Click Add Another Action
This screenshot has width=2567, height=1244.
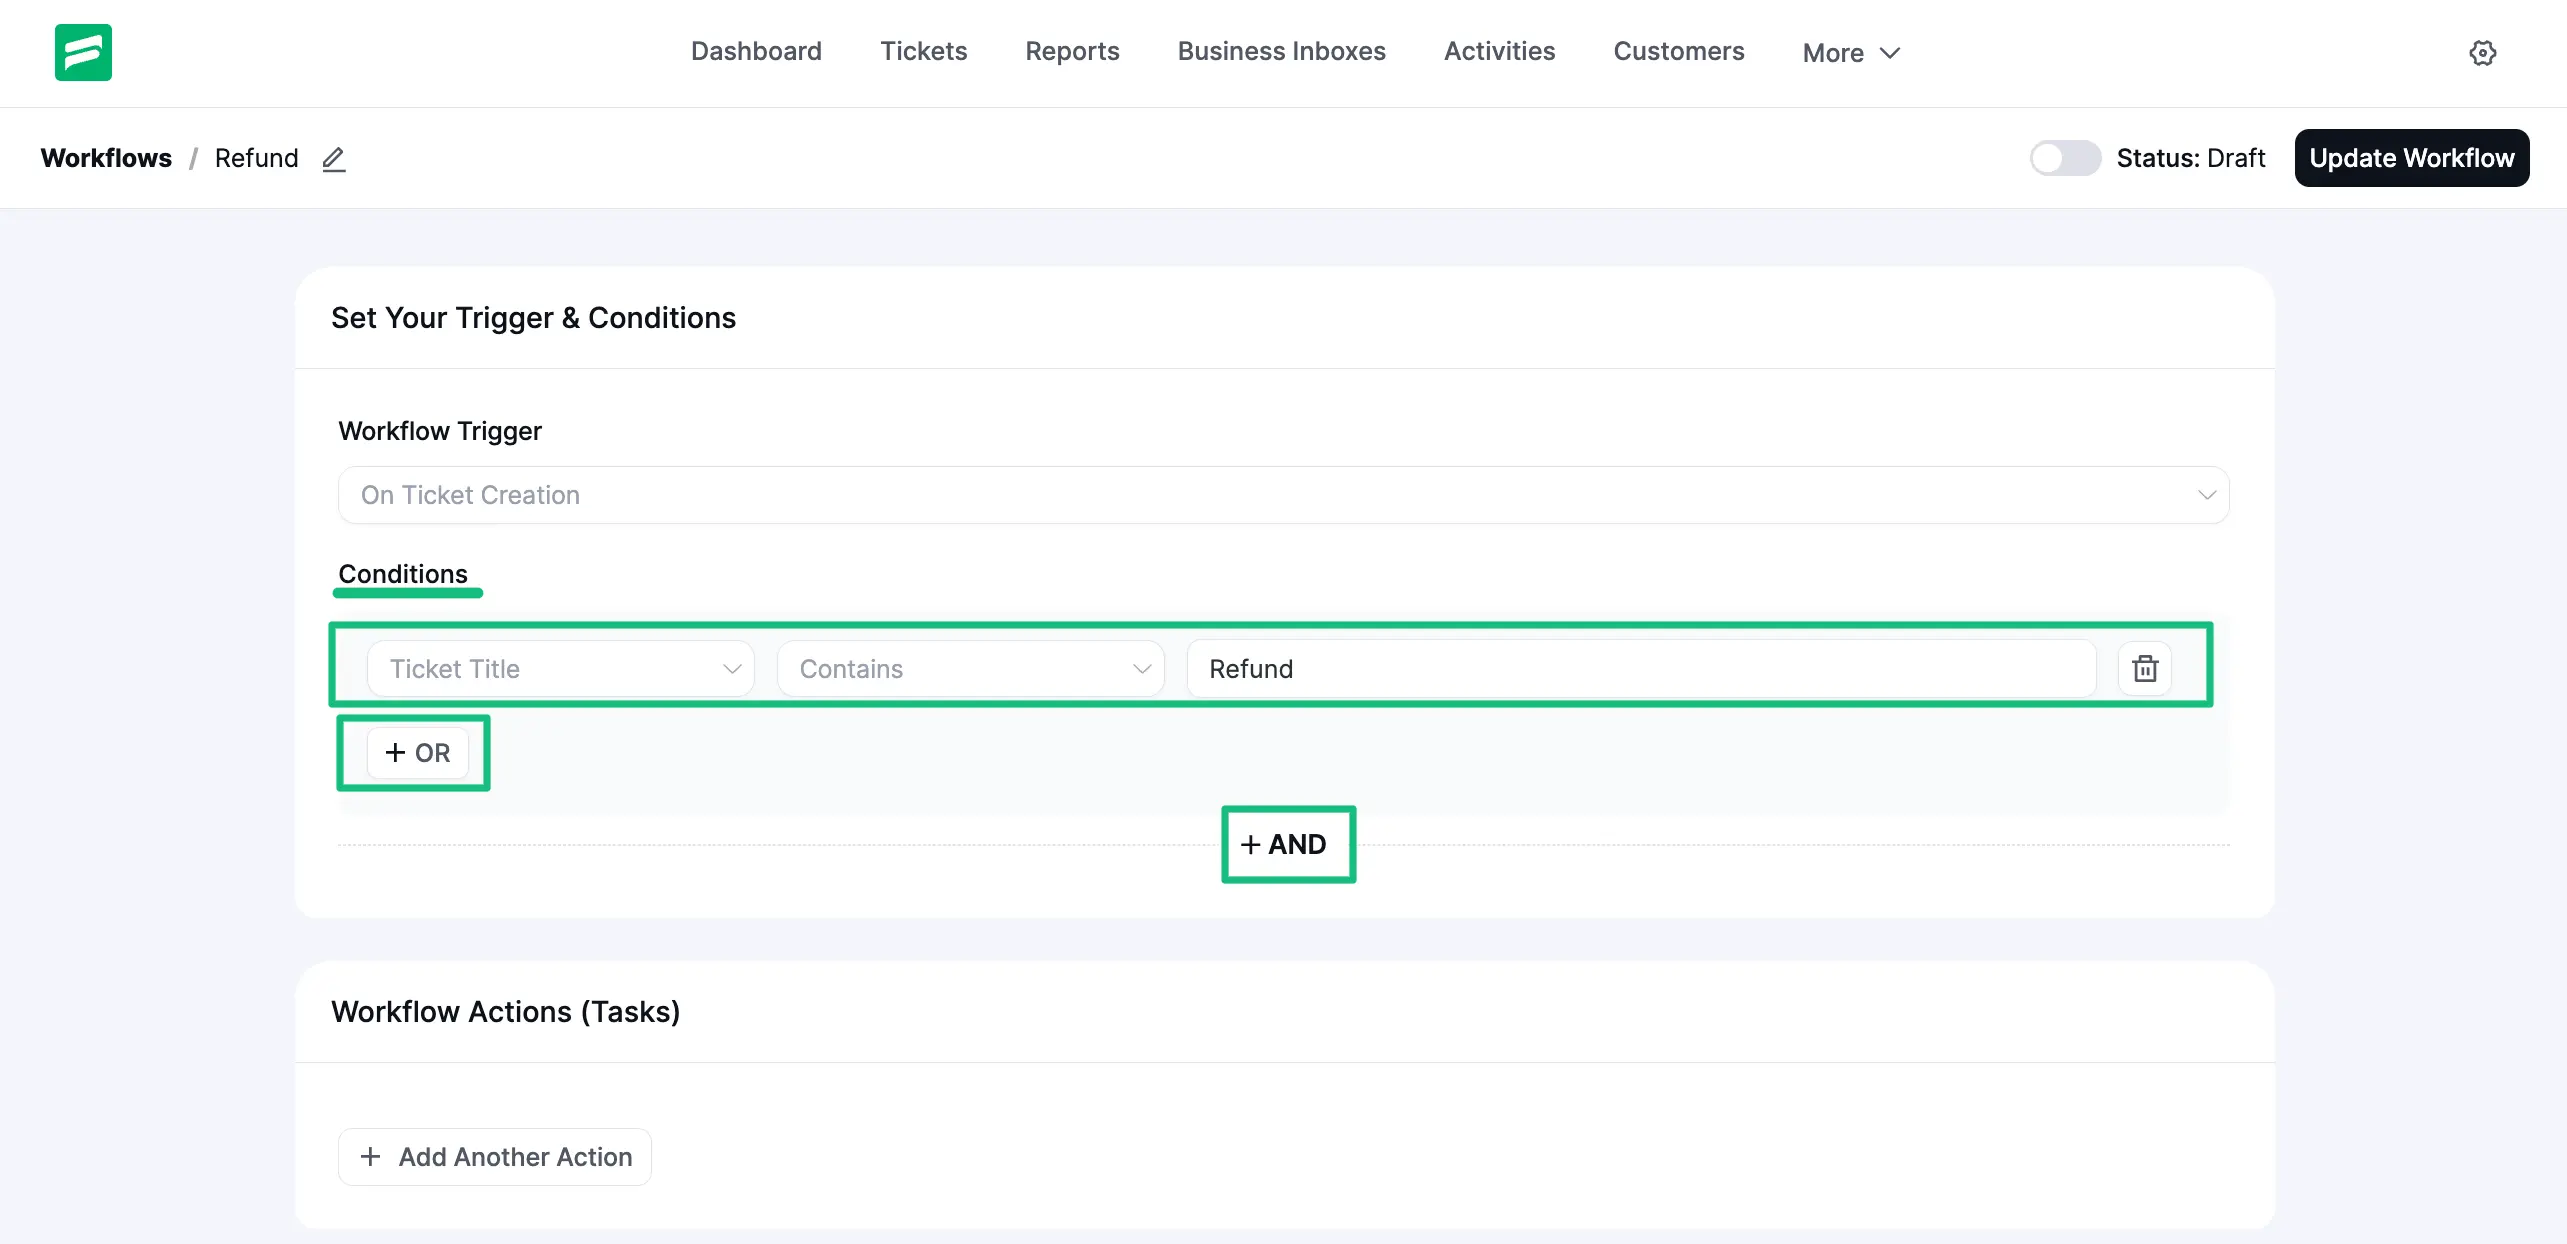pyautogui.click(x=494, y=1156)
